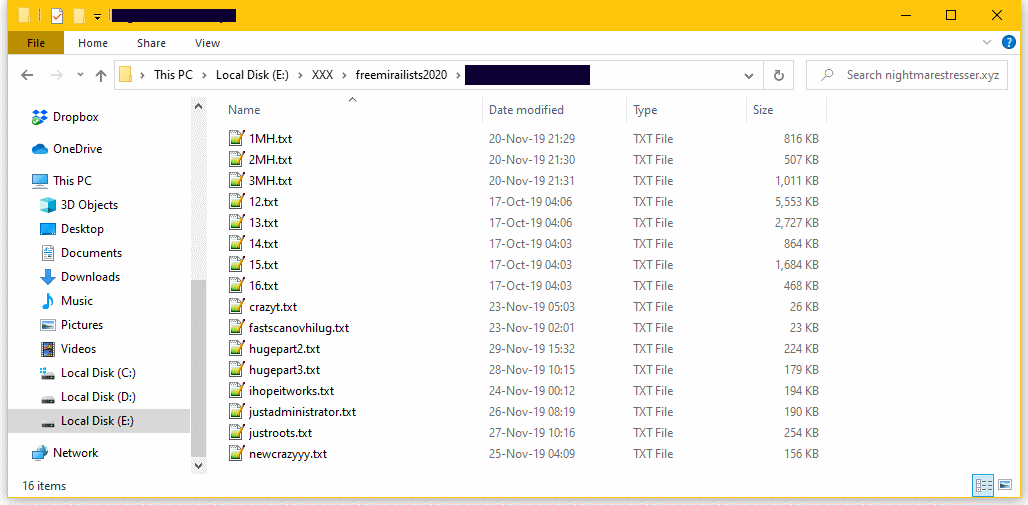1028x505 pixels.
Task: Refresh the current folder view
Action: pos(778,76)
